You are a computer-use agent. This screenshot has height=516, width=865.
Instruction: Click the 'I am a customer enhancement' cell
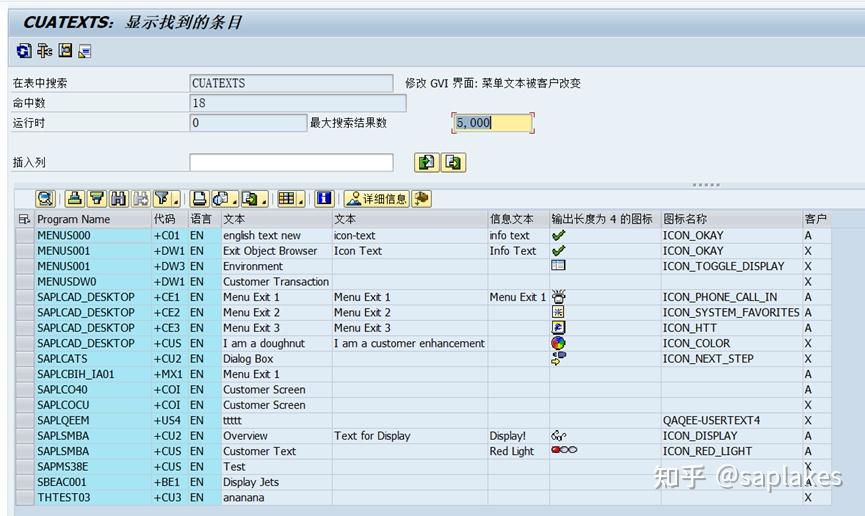[x=409, y=343]
